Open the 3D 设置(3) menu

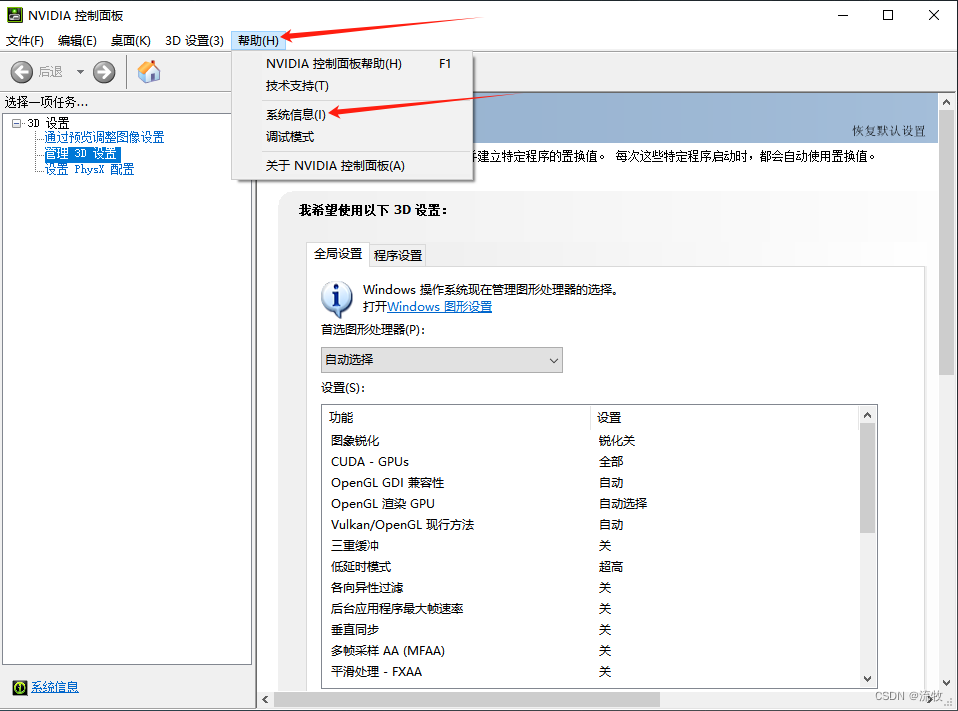point(194,40)
